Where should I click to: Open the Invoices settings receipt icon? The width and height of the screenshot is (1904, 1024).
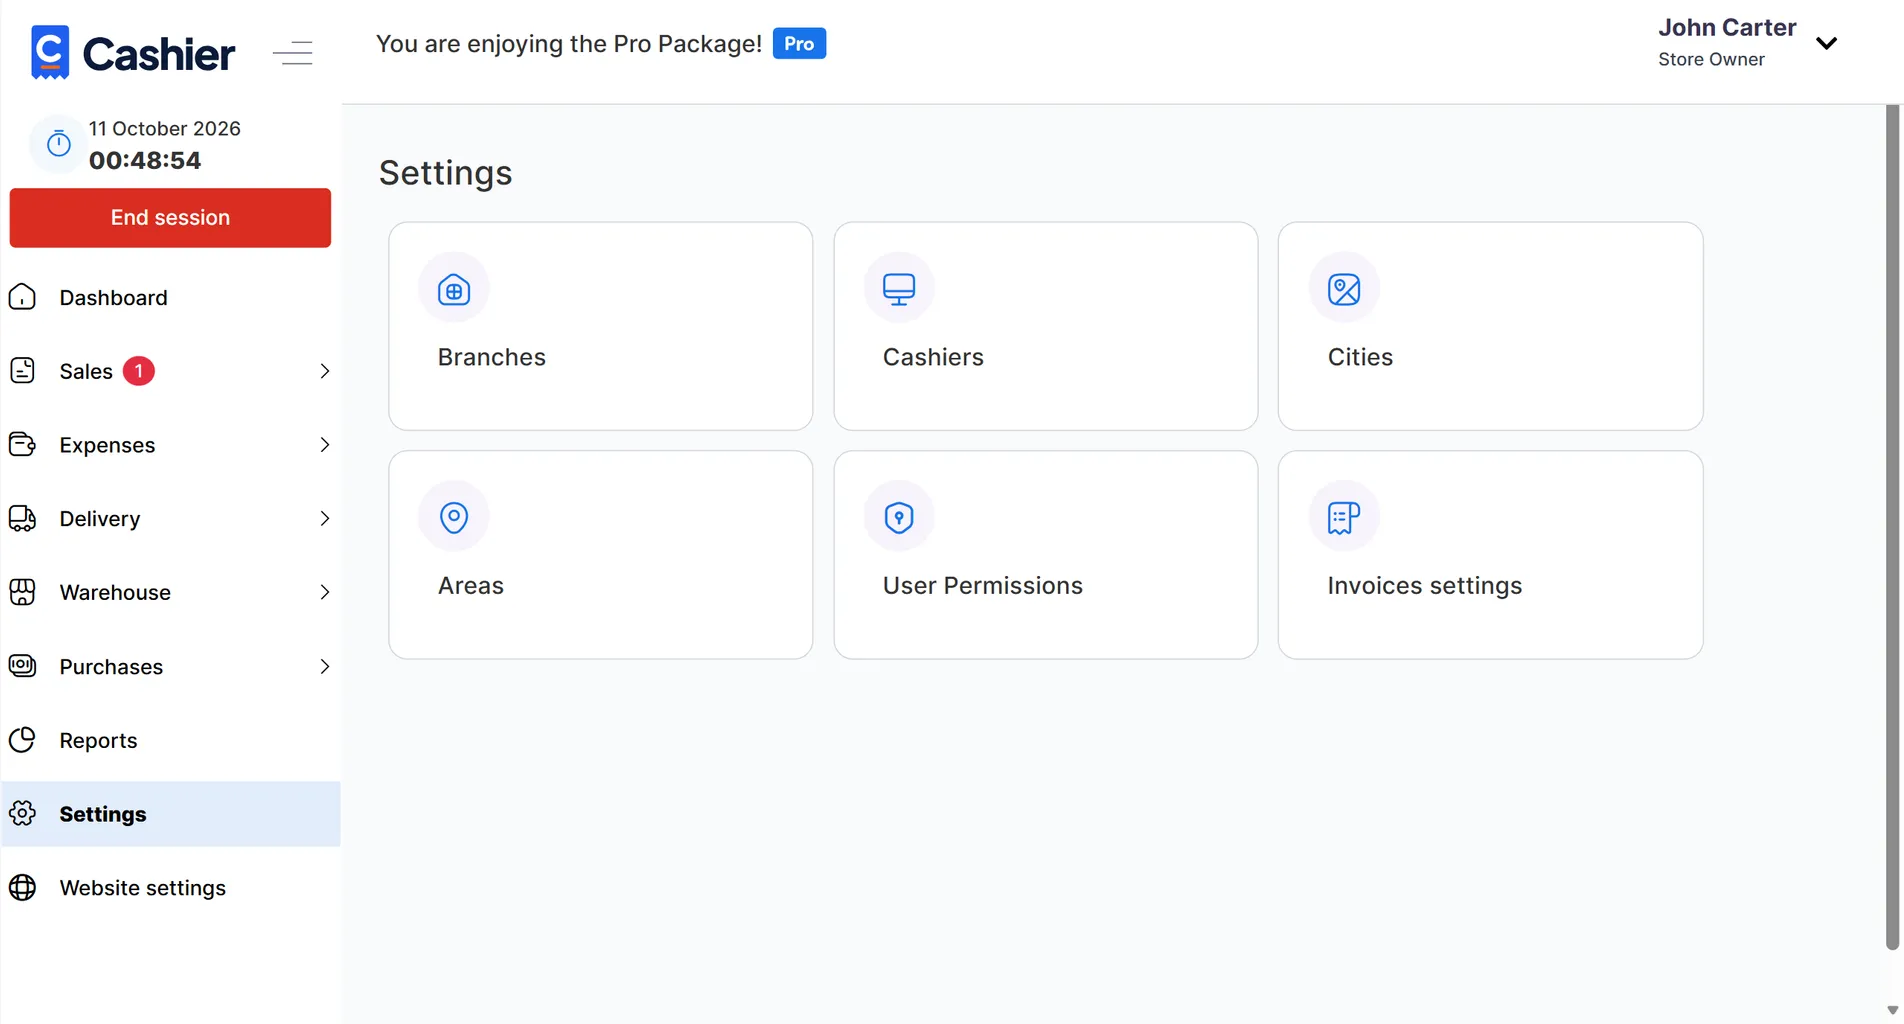point(1343,517)
